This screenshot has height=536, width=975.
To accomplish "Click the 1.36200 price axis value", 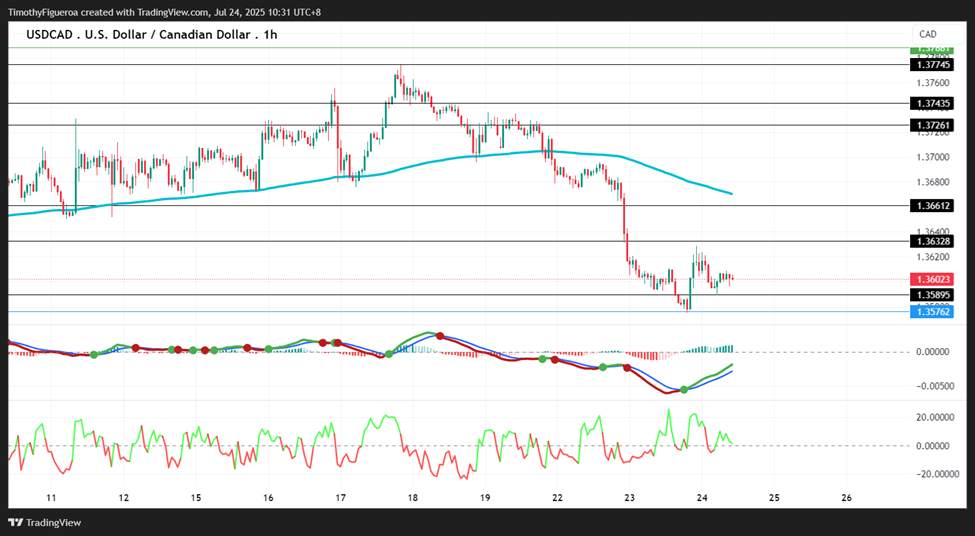I will [x=933, y=256].
